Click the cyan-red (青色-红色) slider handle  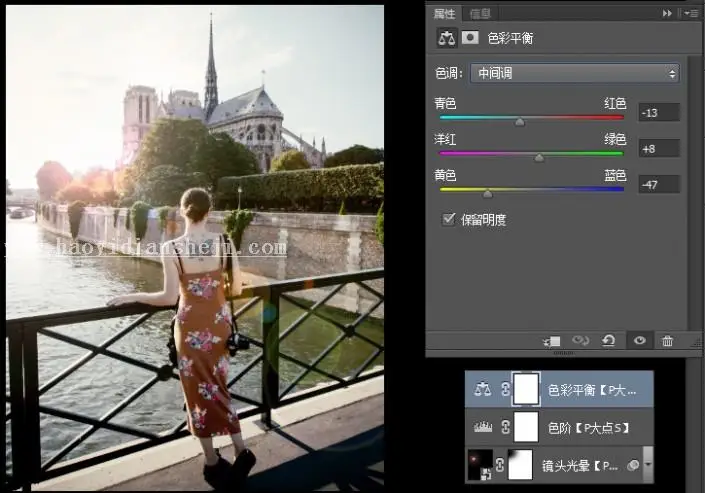tap(520, 121)
